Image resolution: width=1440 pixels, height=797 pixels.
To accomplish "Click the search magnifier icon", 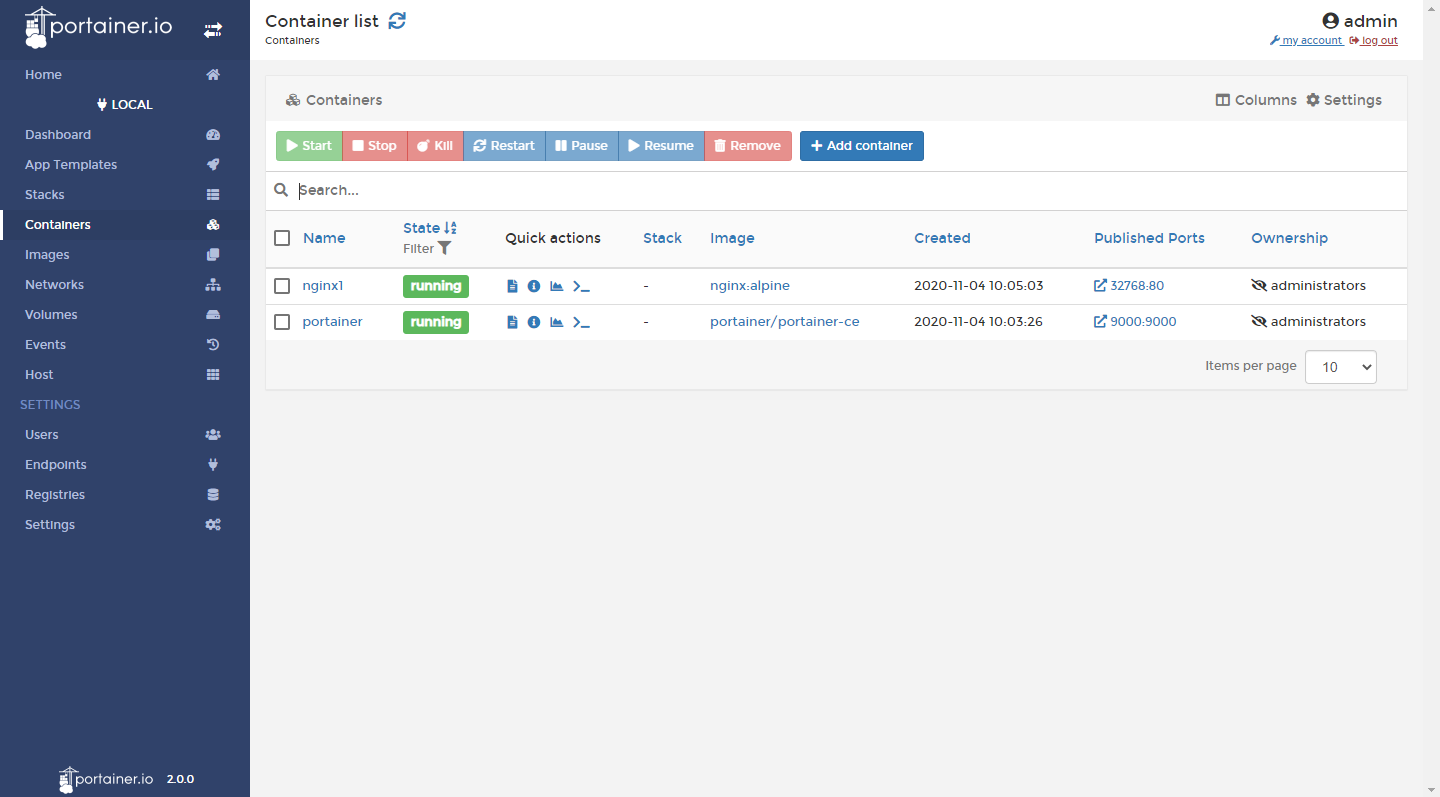I will [281, 190].
